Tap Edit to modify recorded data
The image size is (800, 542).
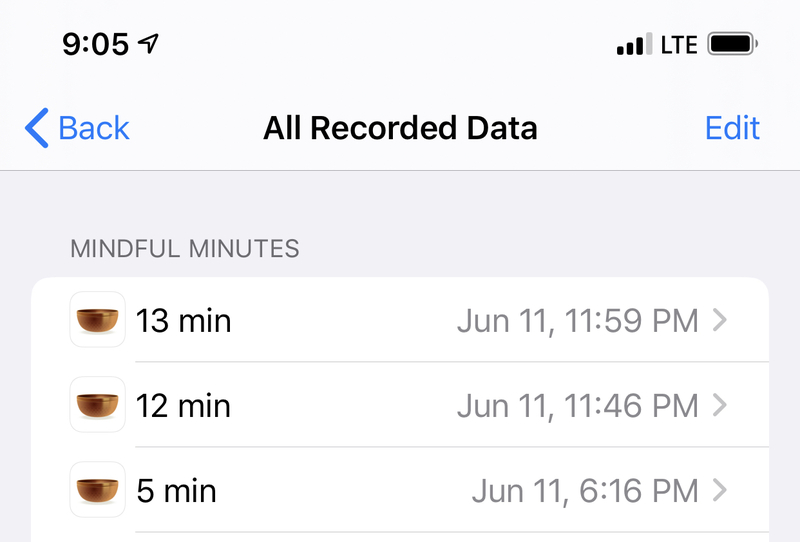732,128
